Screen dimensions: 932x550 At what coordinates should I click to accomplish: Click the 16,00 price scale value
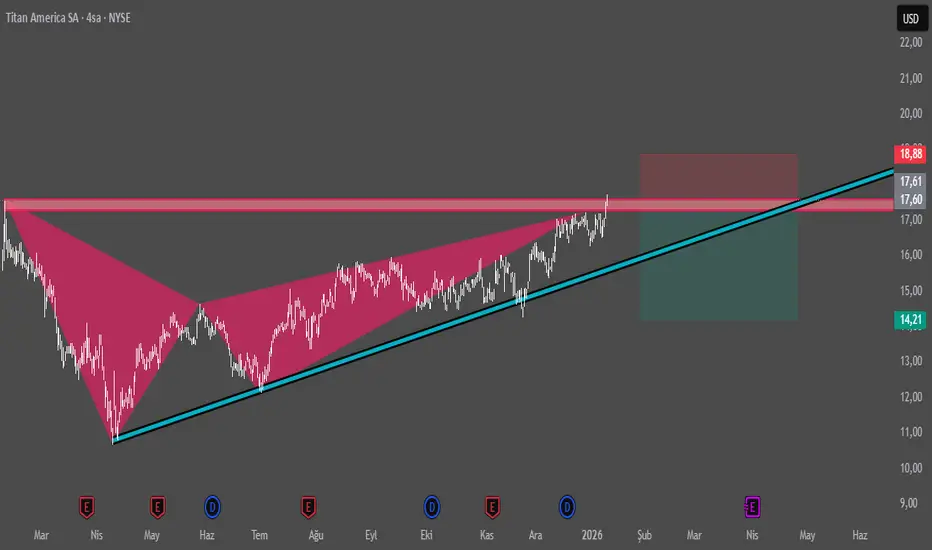point(911,254)
